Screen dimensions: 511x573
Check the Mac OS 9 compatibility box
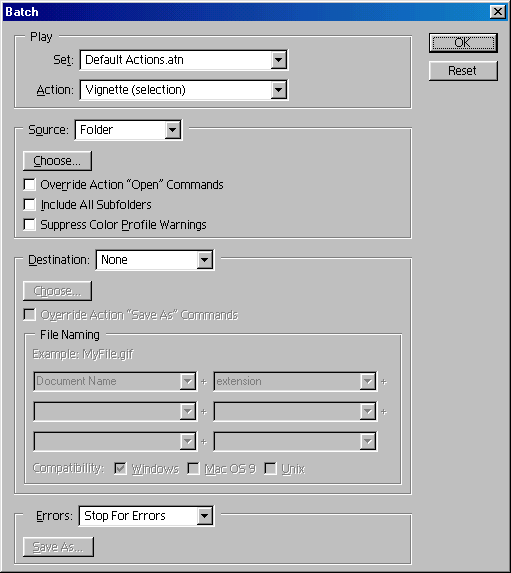(193, 468)
